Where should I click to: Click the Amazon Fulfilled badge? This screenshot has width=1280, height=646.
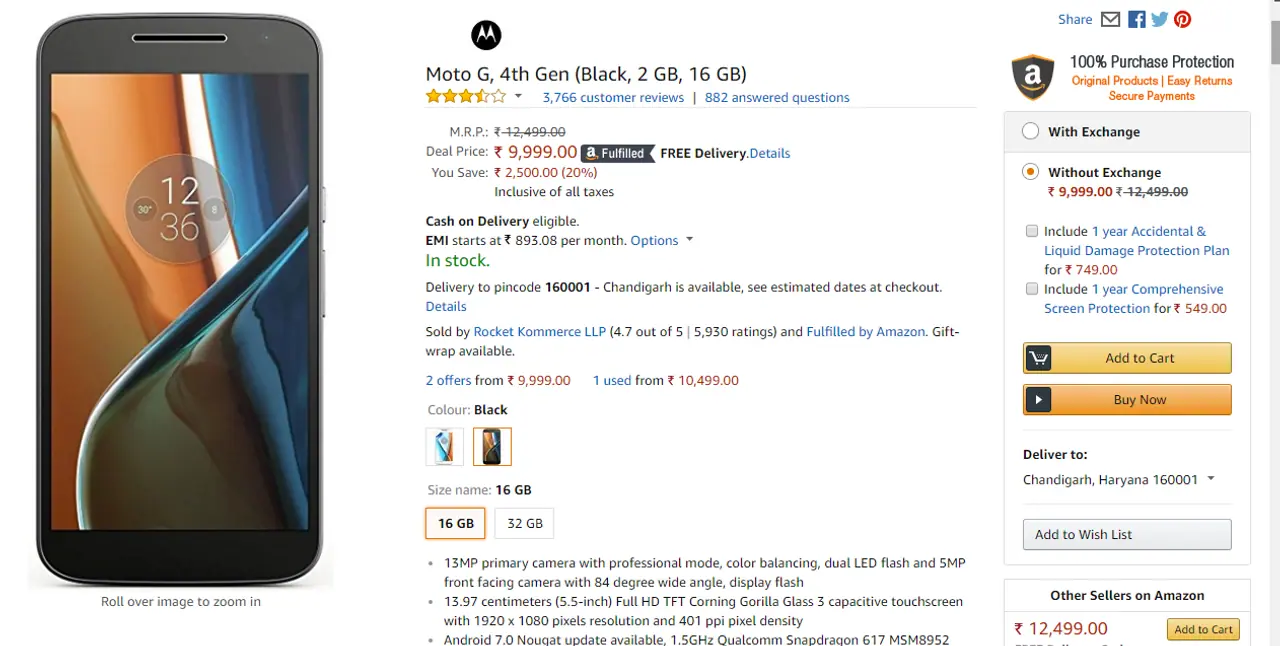coord(617,153)
